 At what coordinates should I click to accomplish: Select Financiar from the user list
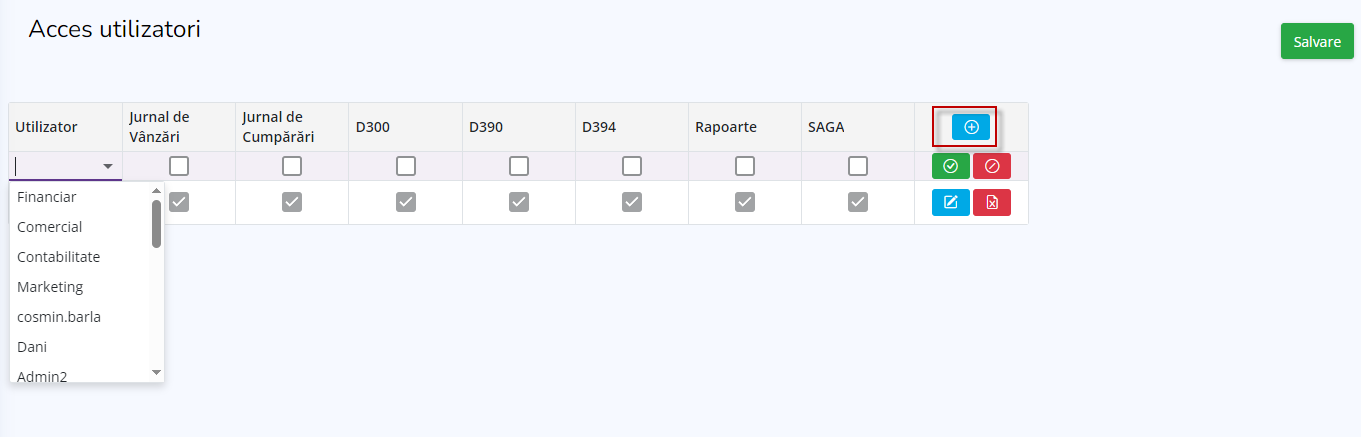(x=47, y=197)
